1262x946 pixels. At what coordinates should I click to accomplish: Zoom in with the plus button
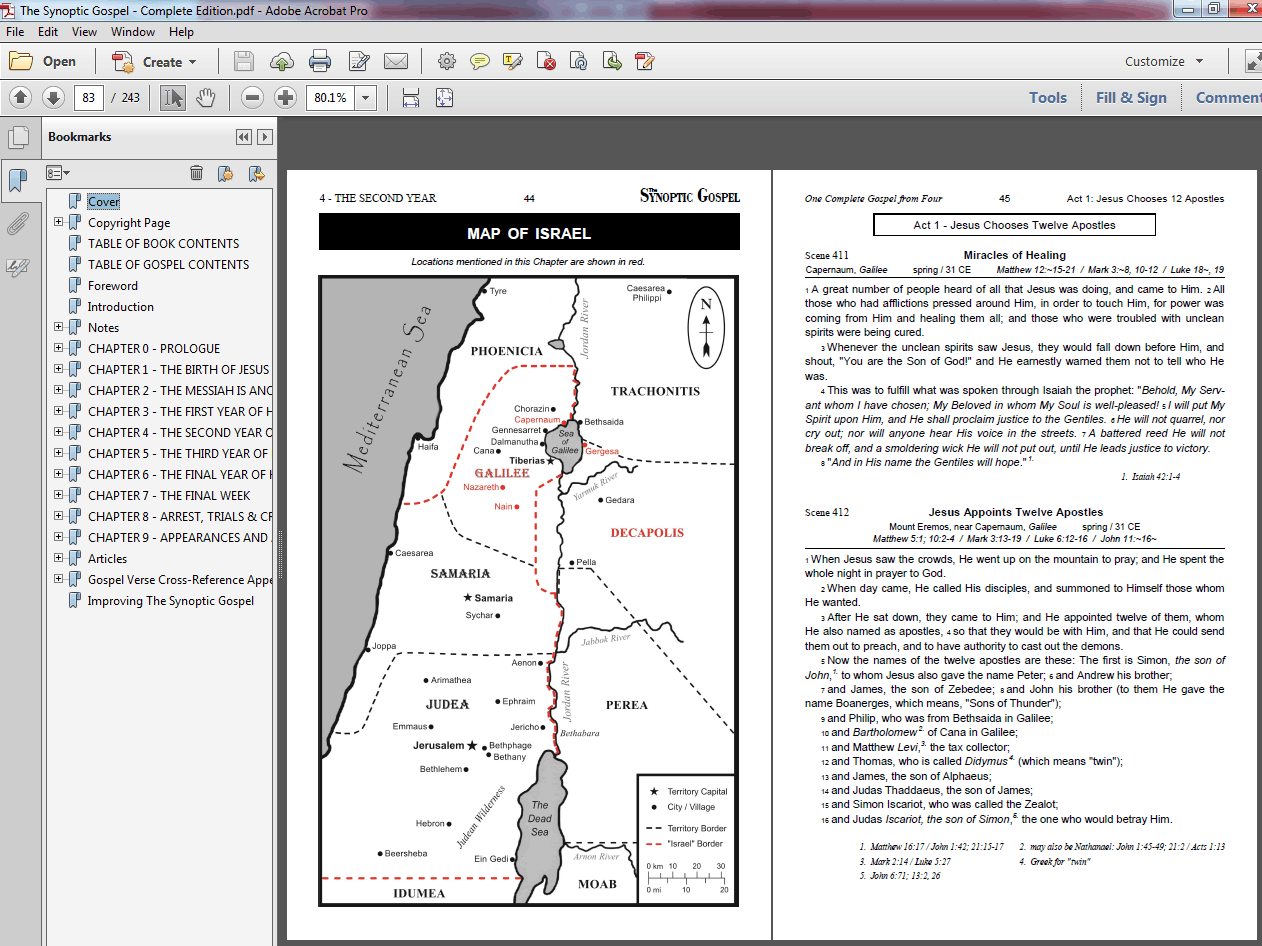286,97
